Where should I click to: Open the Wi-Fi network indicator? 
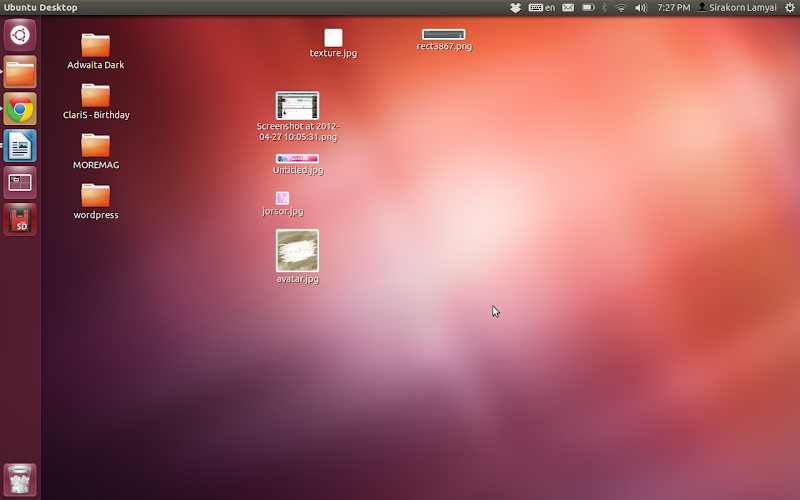621,8
